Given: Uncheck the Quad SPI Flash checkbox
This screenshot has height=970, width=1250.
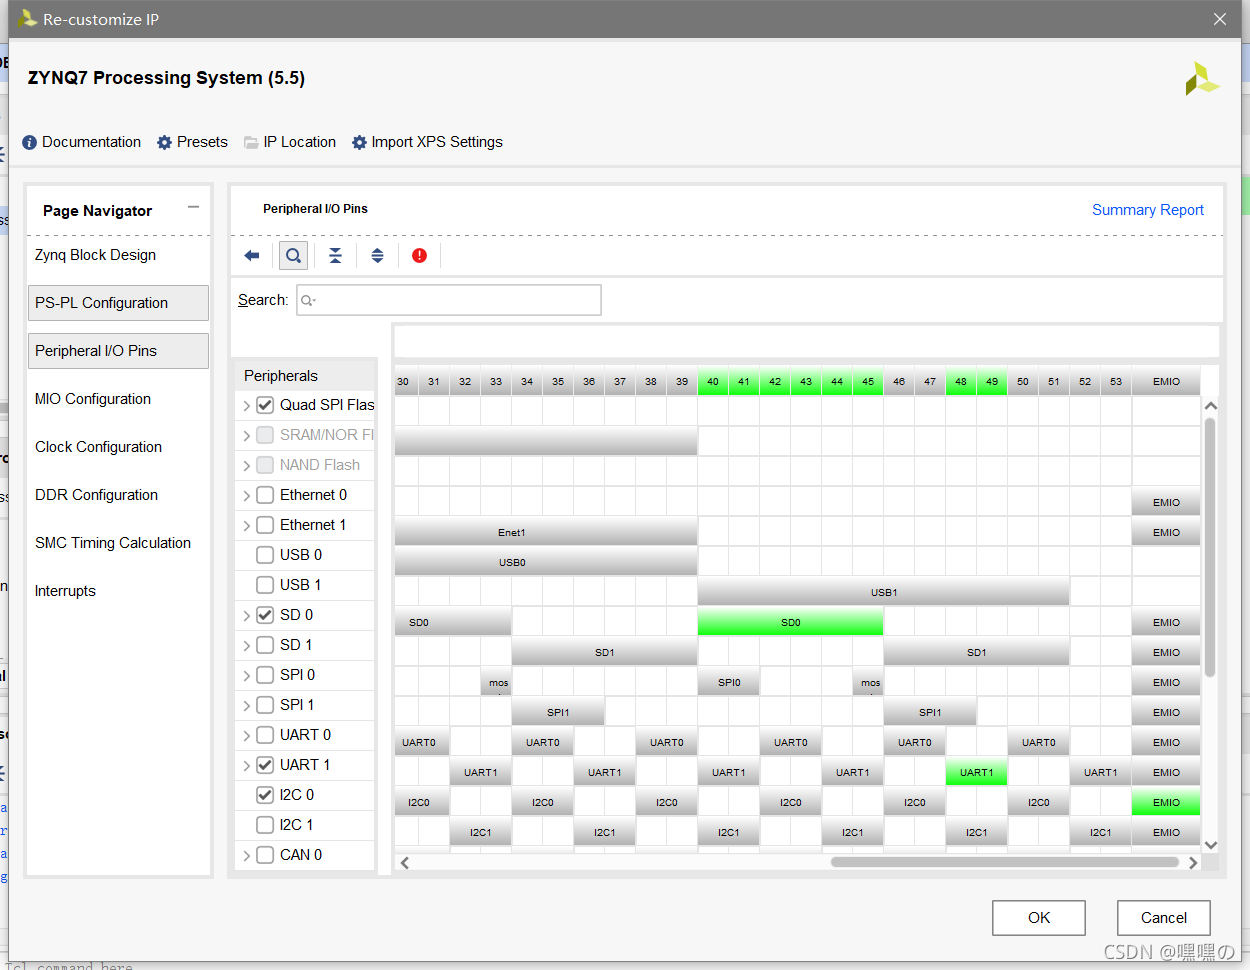Looking at the screenshot, I should coord(265,405).
